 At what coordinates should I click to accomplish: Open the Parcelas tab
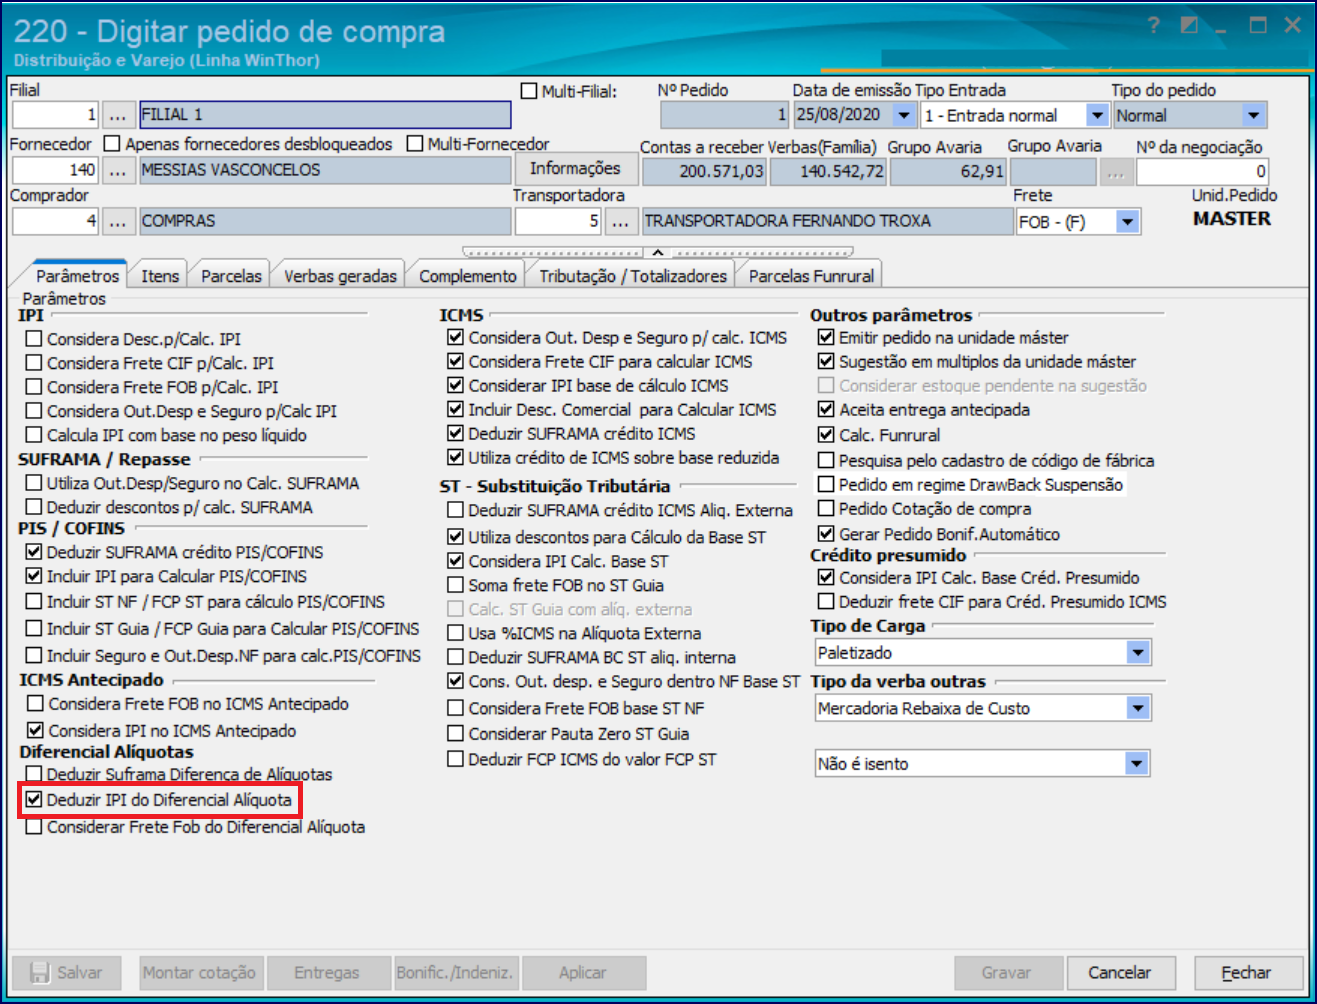(231, 276)
